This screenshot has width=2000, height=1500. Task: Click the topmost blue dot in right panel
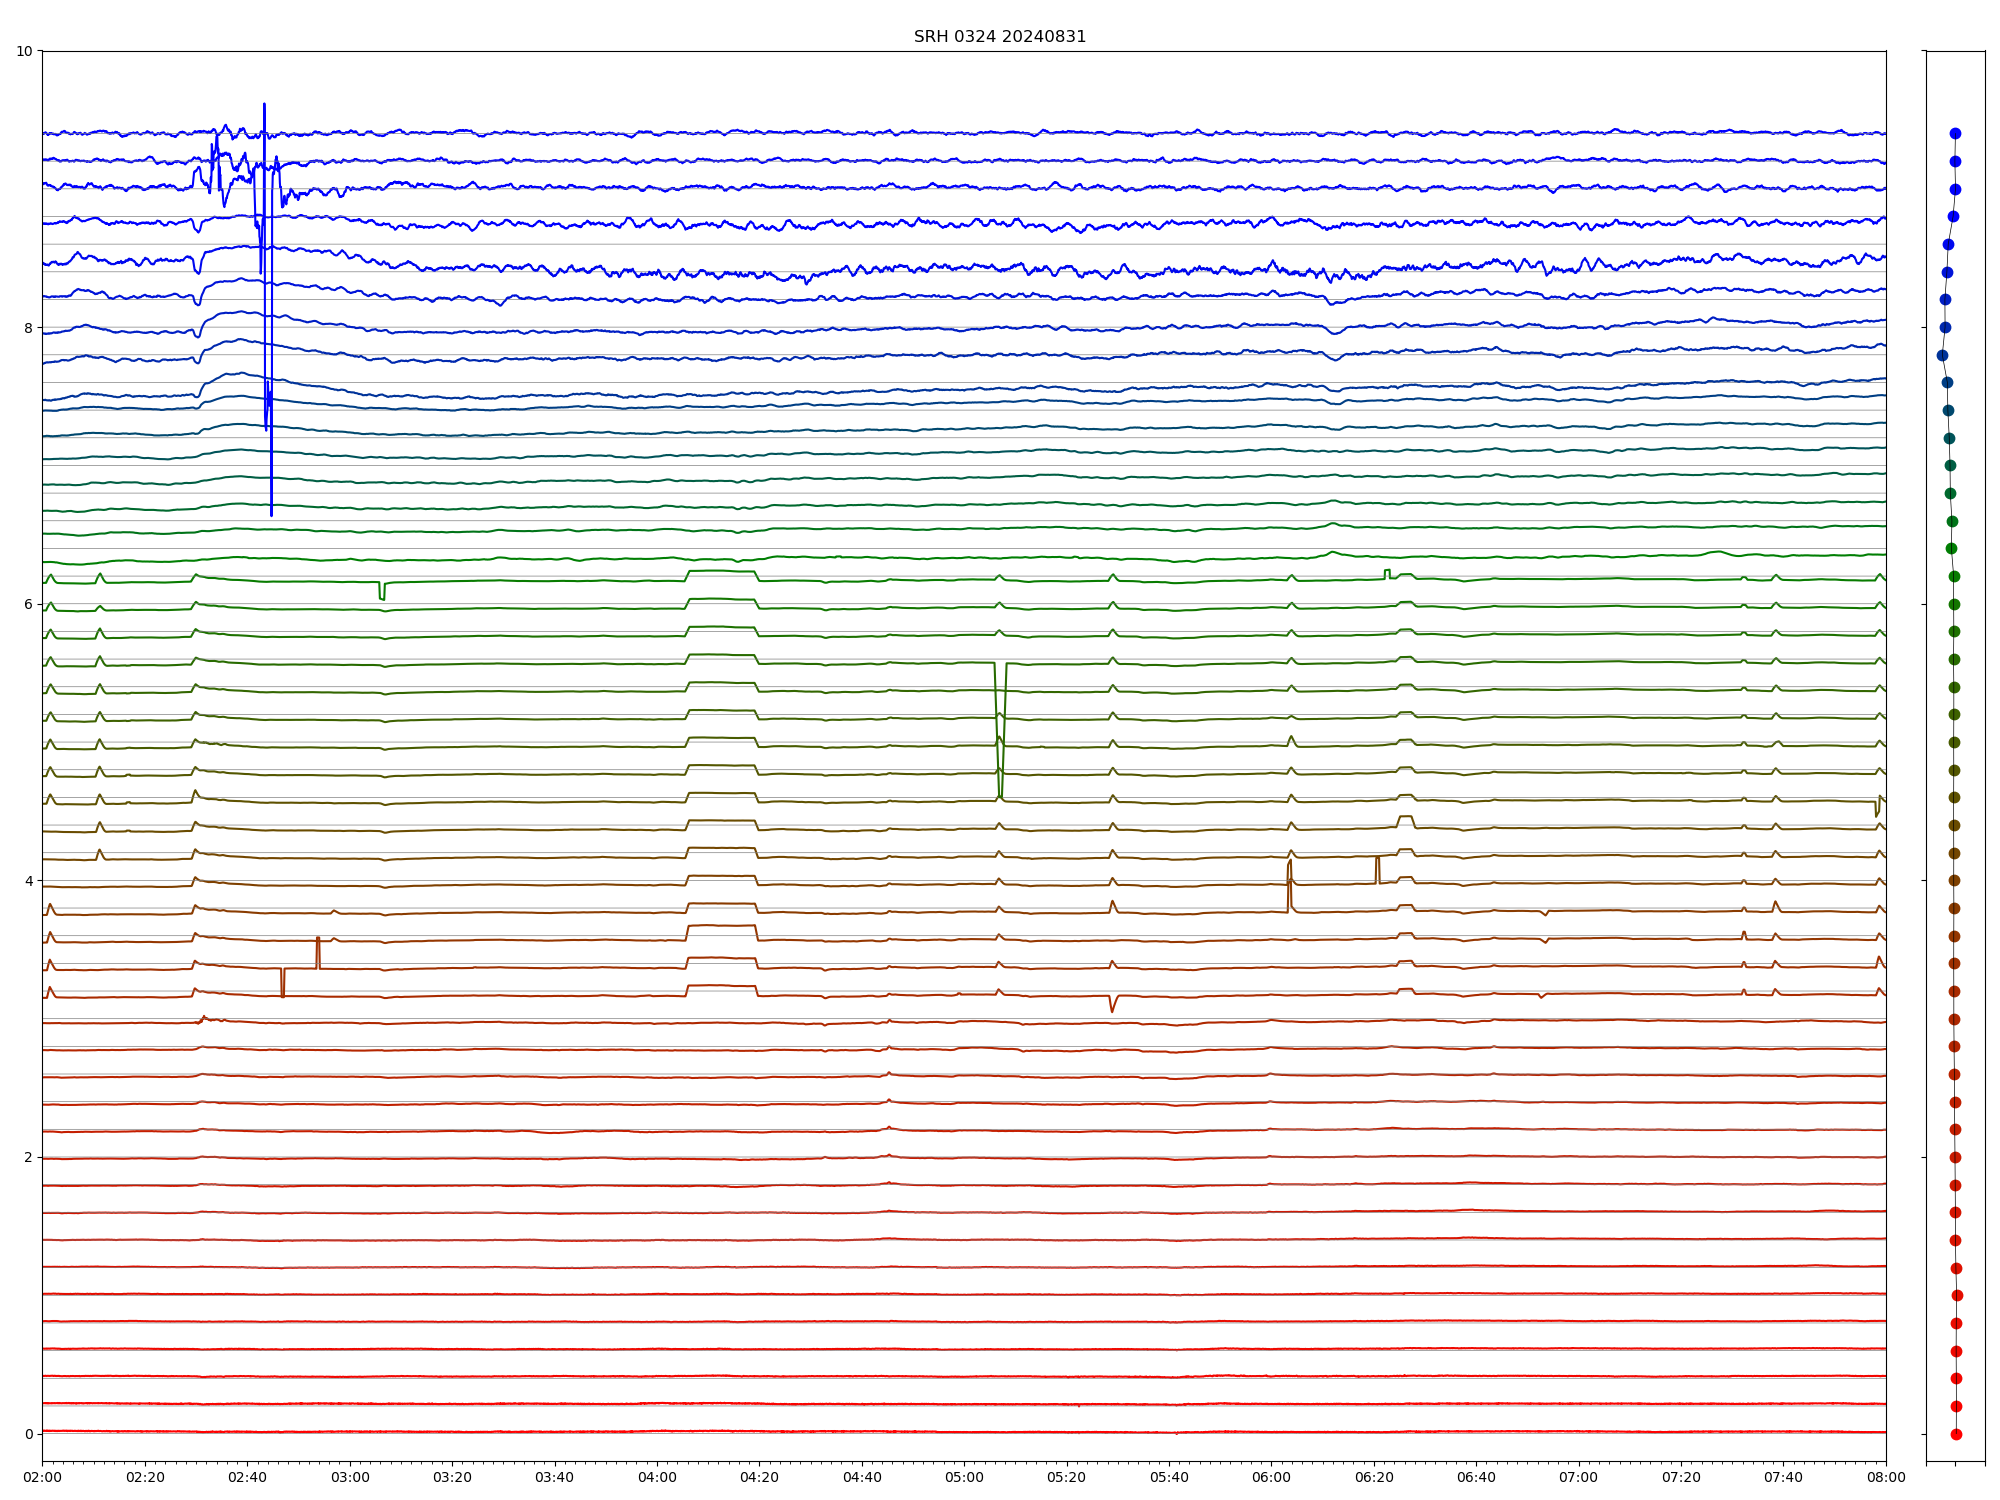(x=1955, y=133)
